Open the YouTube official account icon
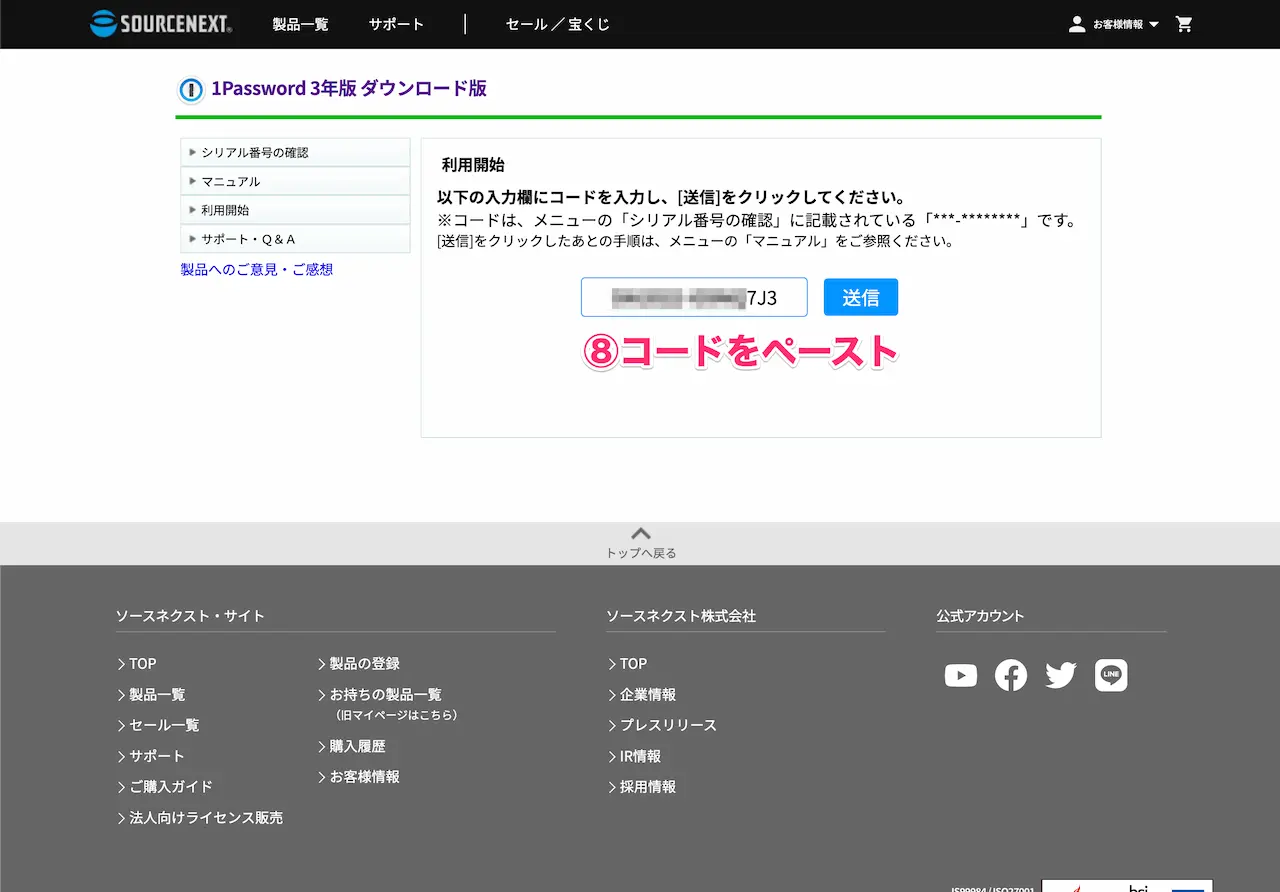The image size is (1280, 892). 960,676
